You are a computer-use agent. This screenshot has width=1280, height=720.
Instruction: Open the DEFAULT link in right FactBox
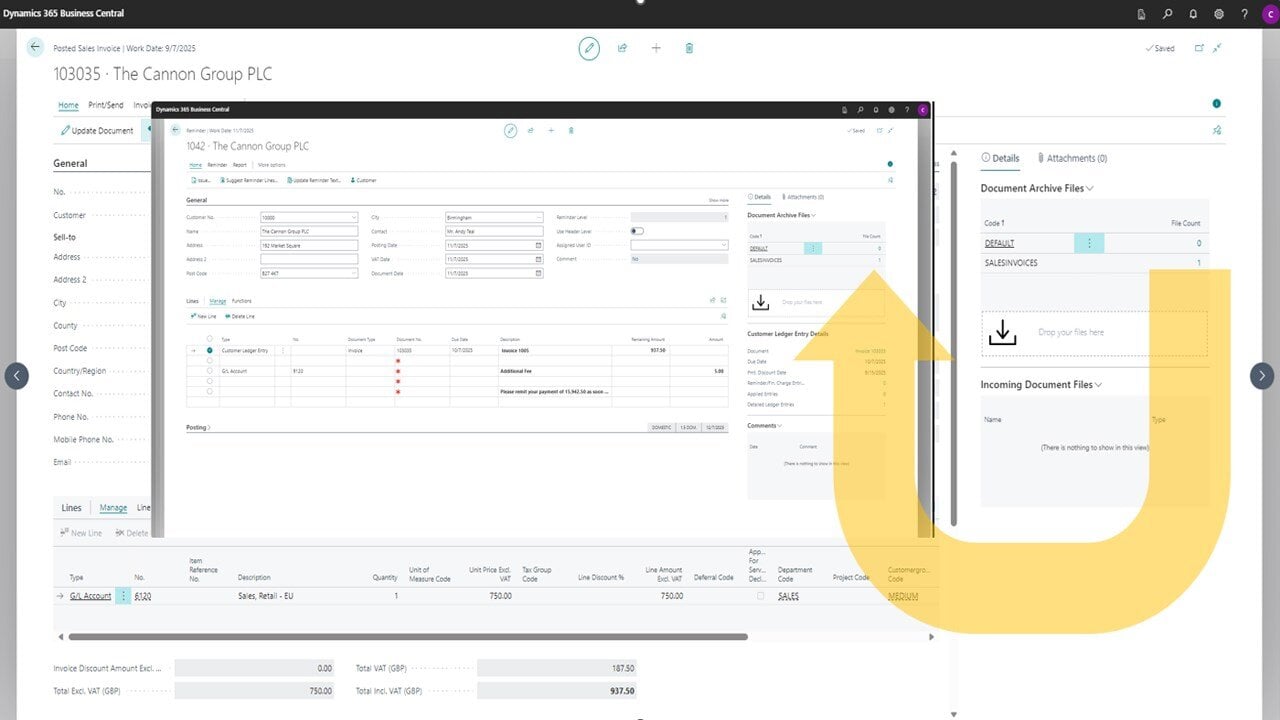(x=999, y=243)
